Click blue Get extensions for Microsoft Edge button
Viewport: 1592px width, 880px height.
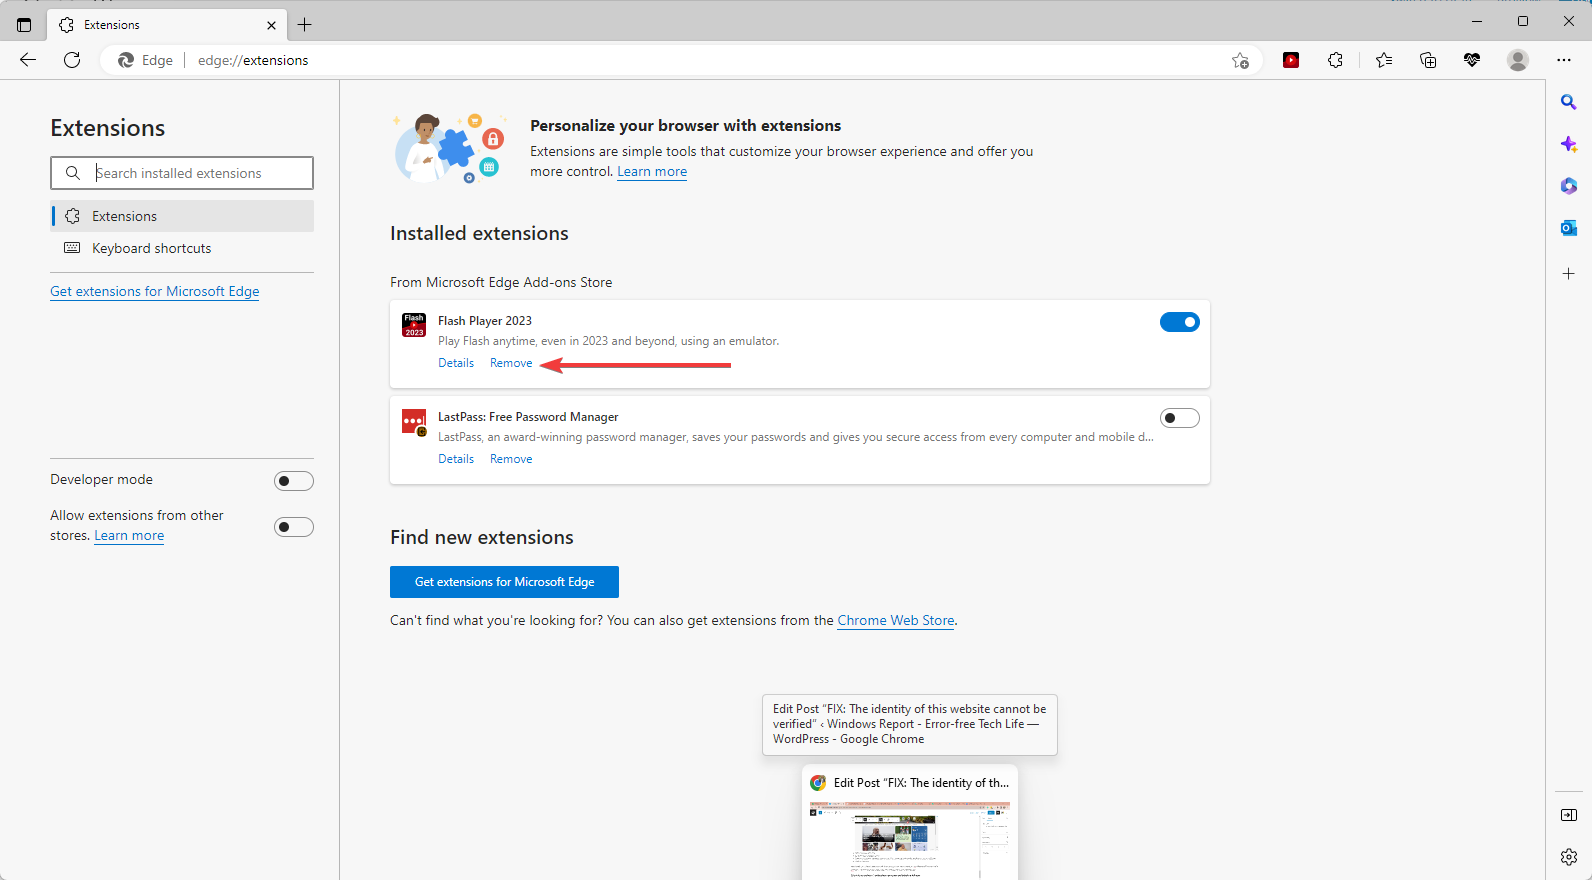coord(504,582)
